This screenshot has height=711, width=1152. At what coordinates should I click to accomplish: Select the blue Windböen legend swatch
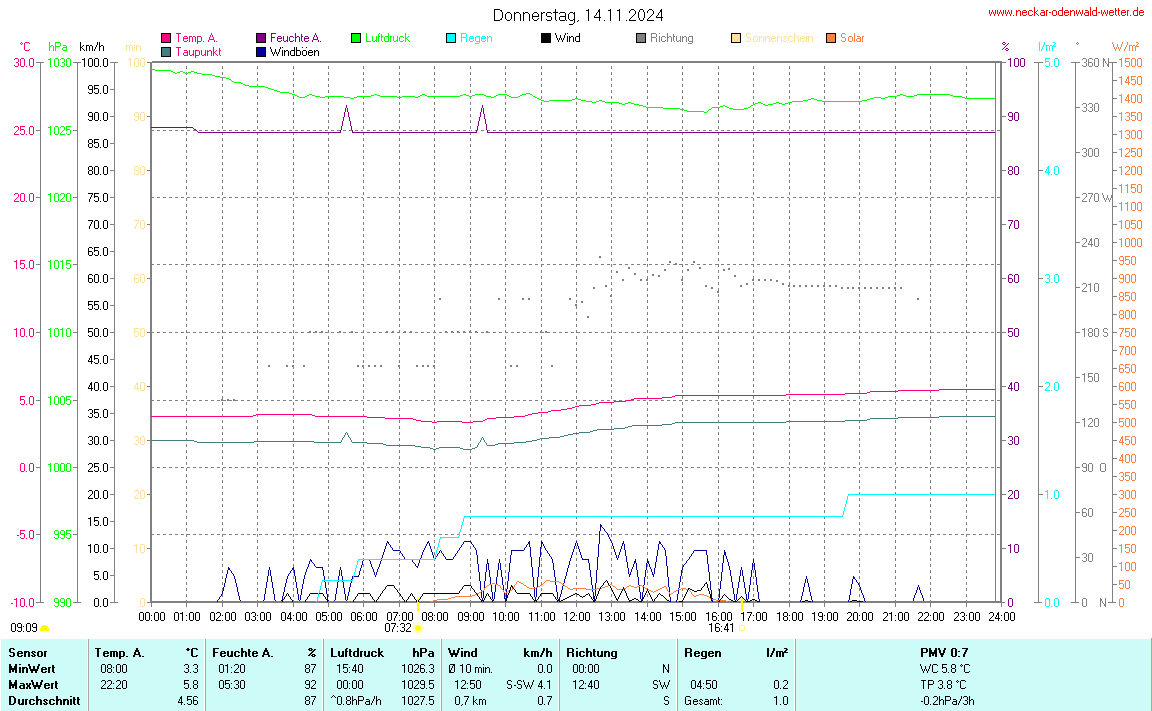tap(261, 51)
